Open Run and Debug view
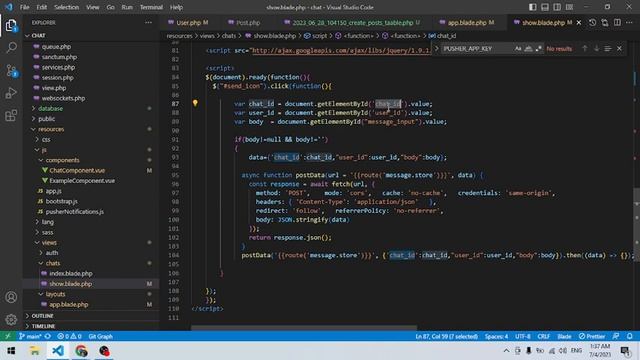This screenshot has height=360, width=640. coord(11,93)
